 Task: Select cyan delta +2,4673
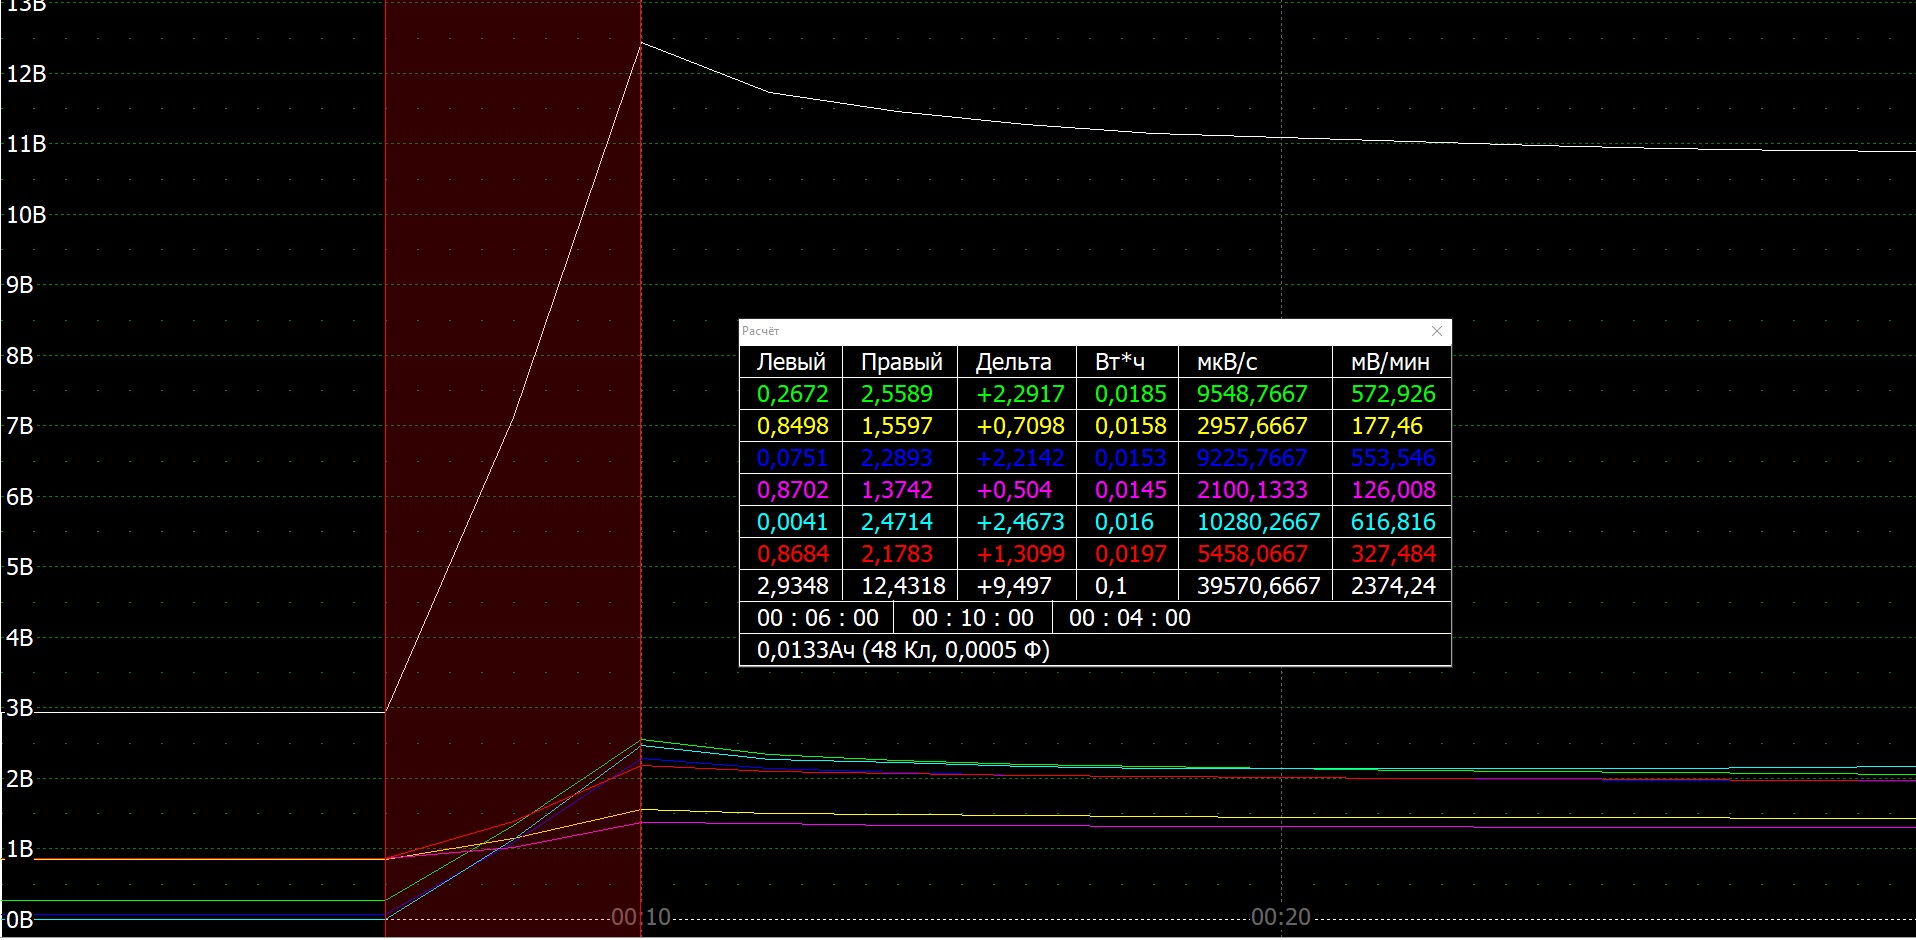(x=1020, y=522)
